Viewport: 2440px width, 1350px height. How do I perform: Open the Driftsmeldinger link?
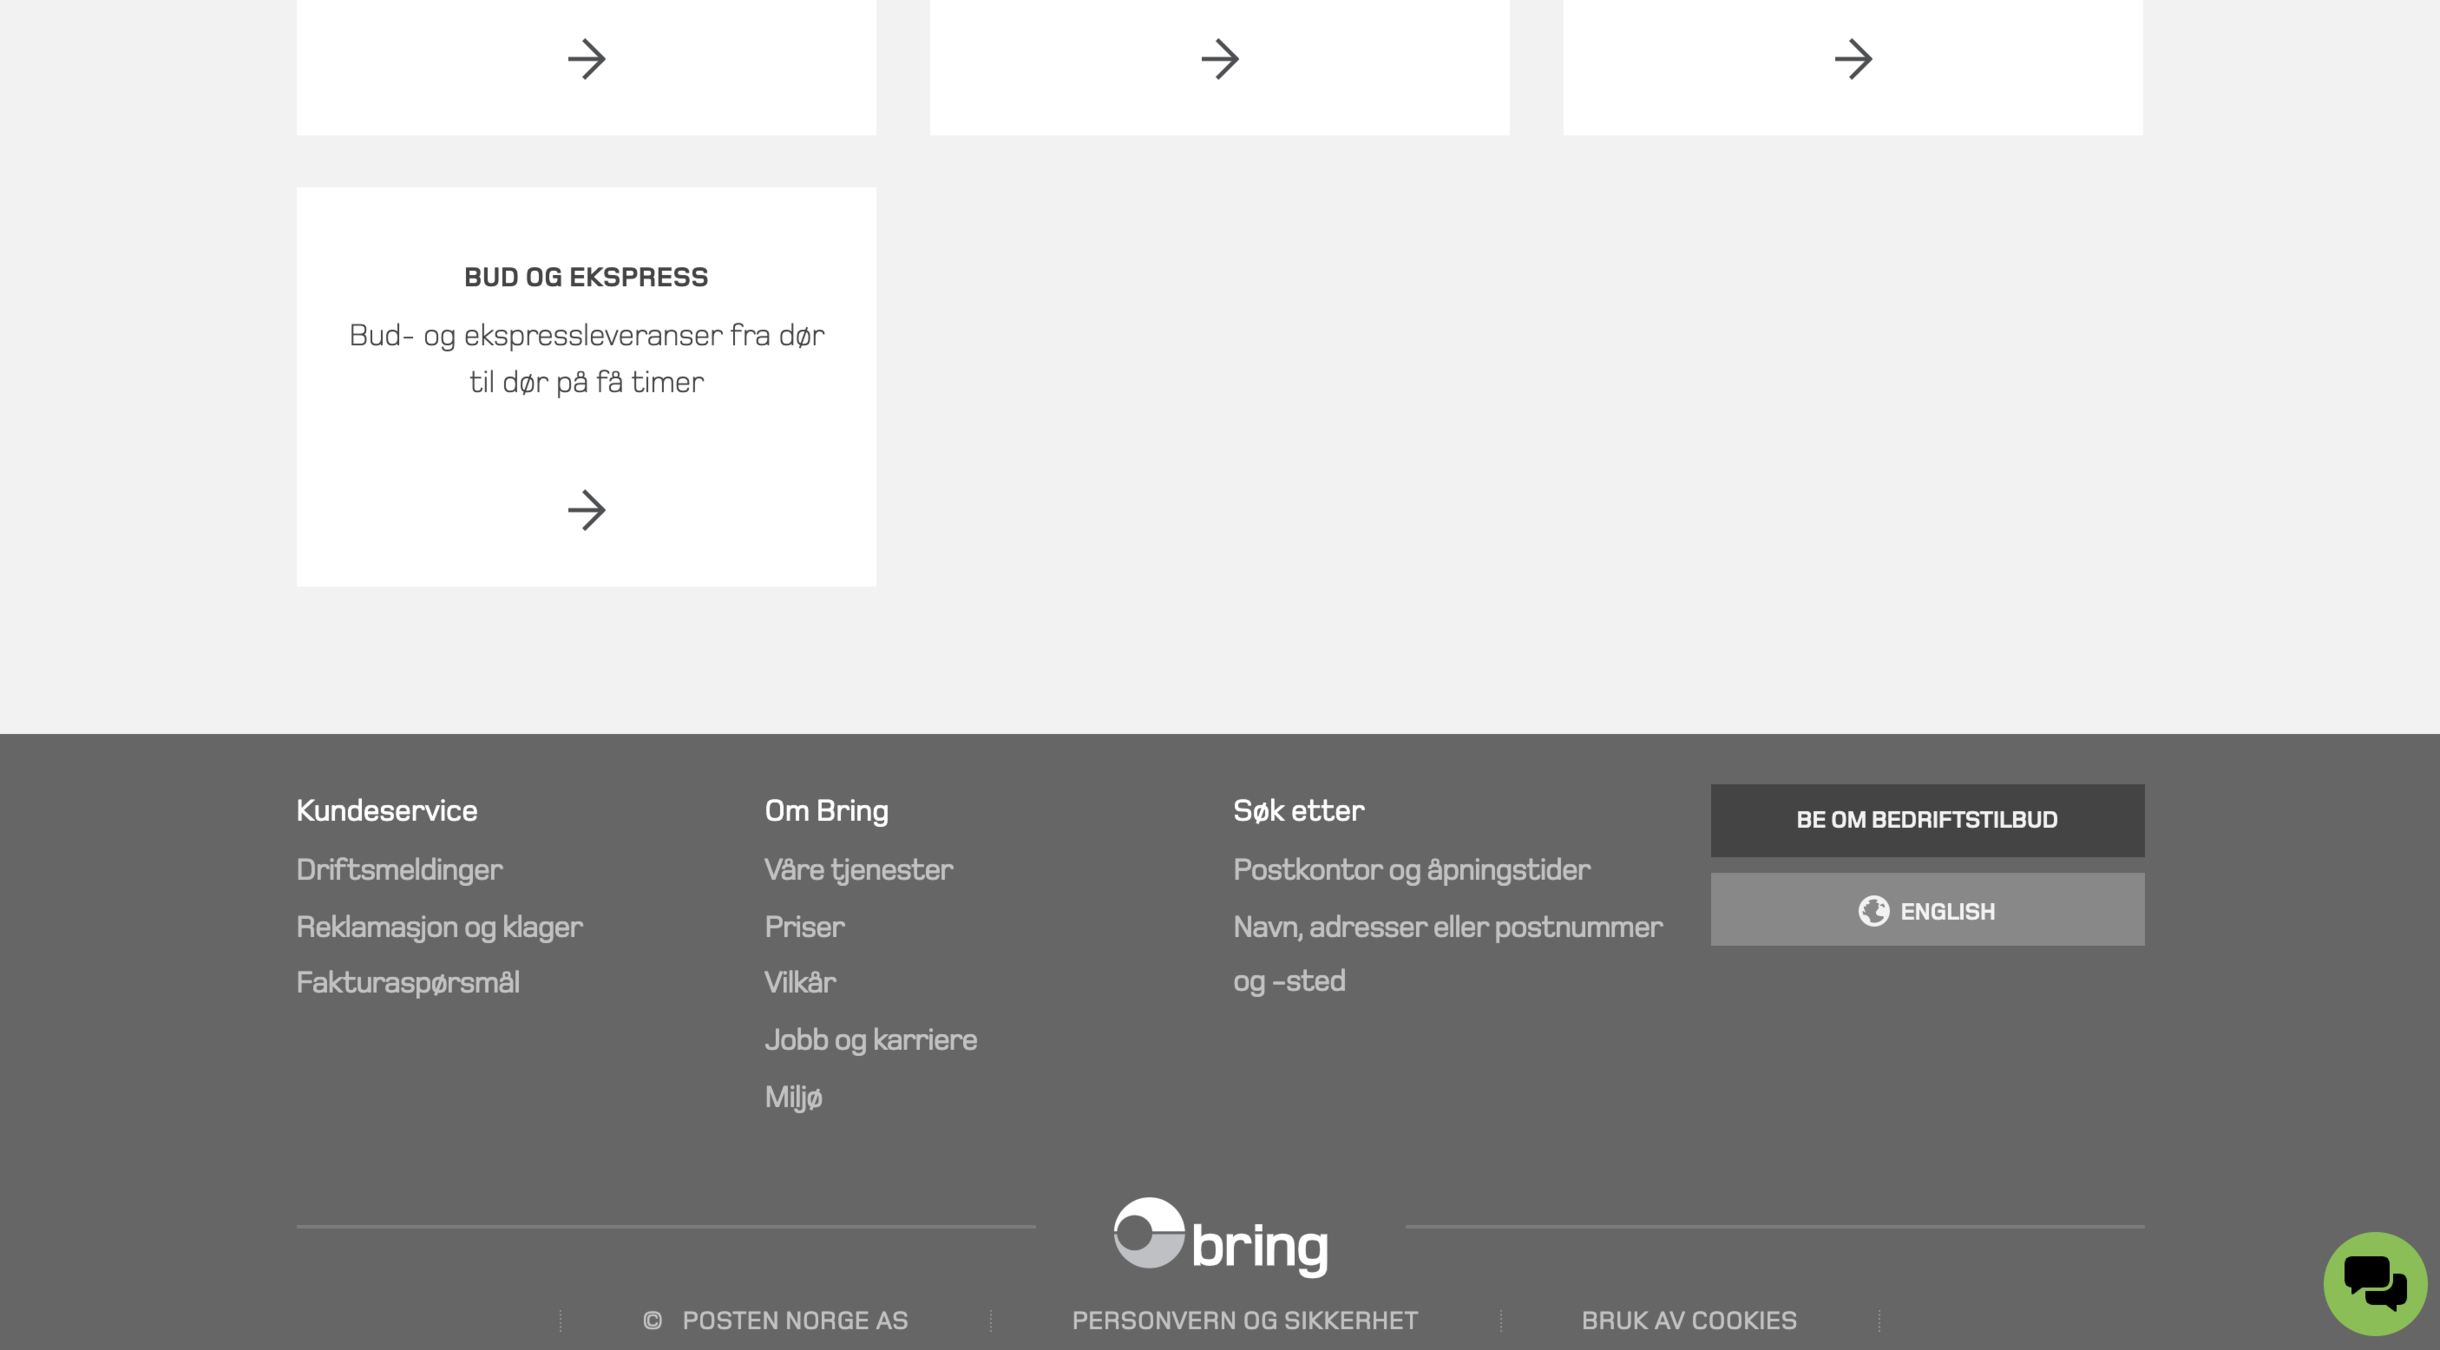click(399, 870)
